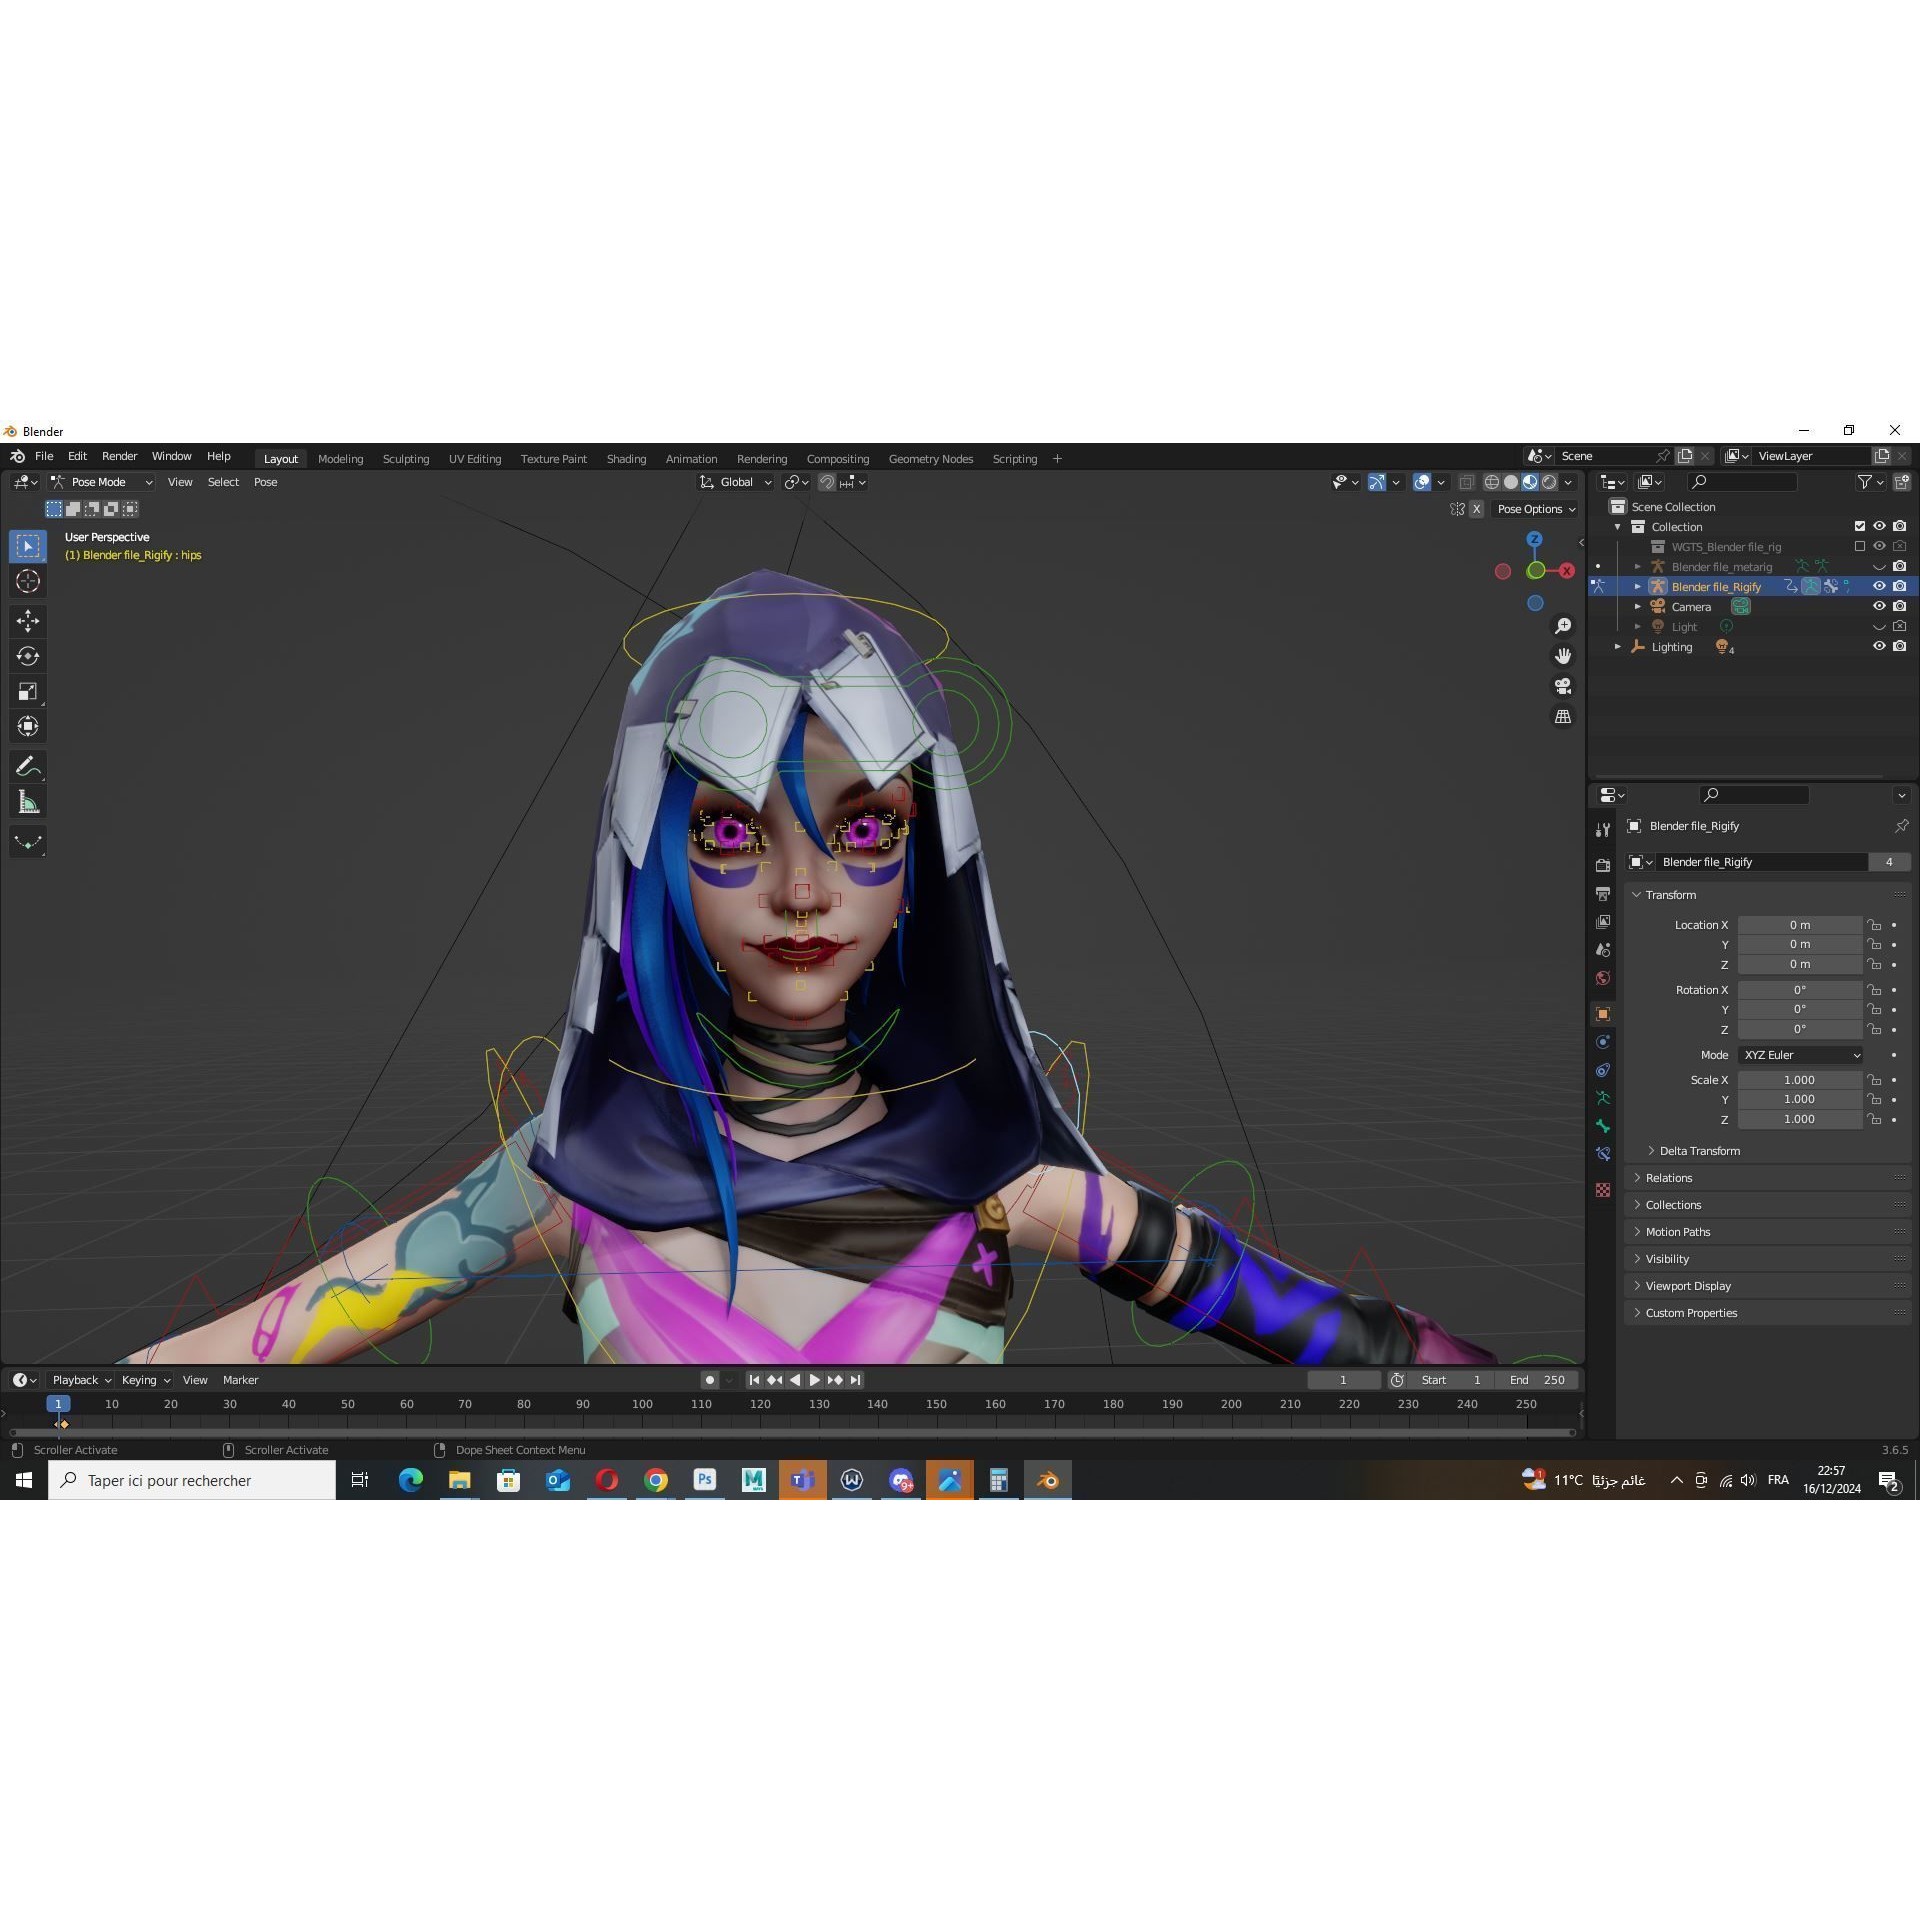The height and width of the screenshot is (1920, 1920).
Task: Toggle X-axis mirror in pose options
Action: point(1476,509)
